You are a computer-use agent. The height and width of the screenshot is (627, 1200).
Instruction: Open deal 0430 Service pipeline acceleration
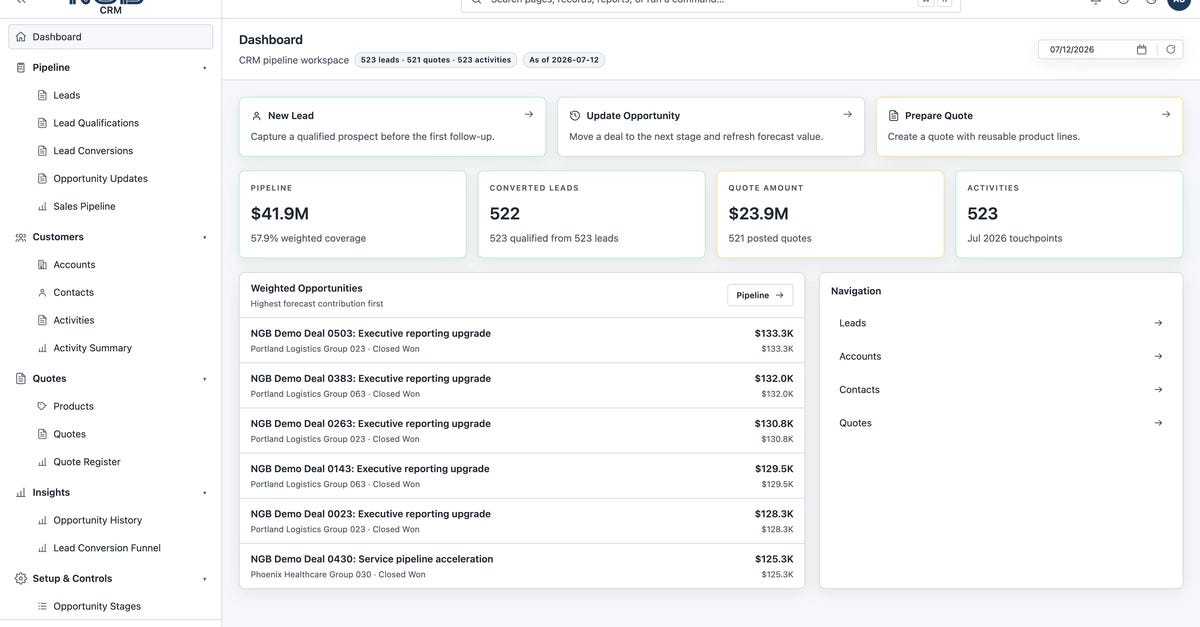pyautogui.click(x=522, y=566)
